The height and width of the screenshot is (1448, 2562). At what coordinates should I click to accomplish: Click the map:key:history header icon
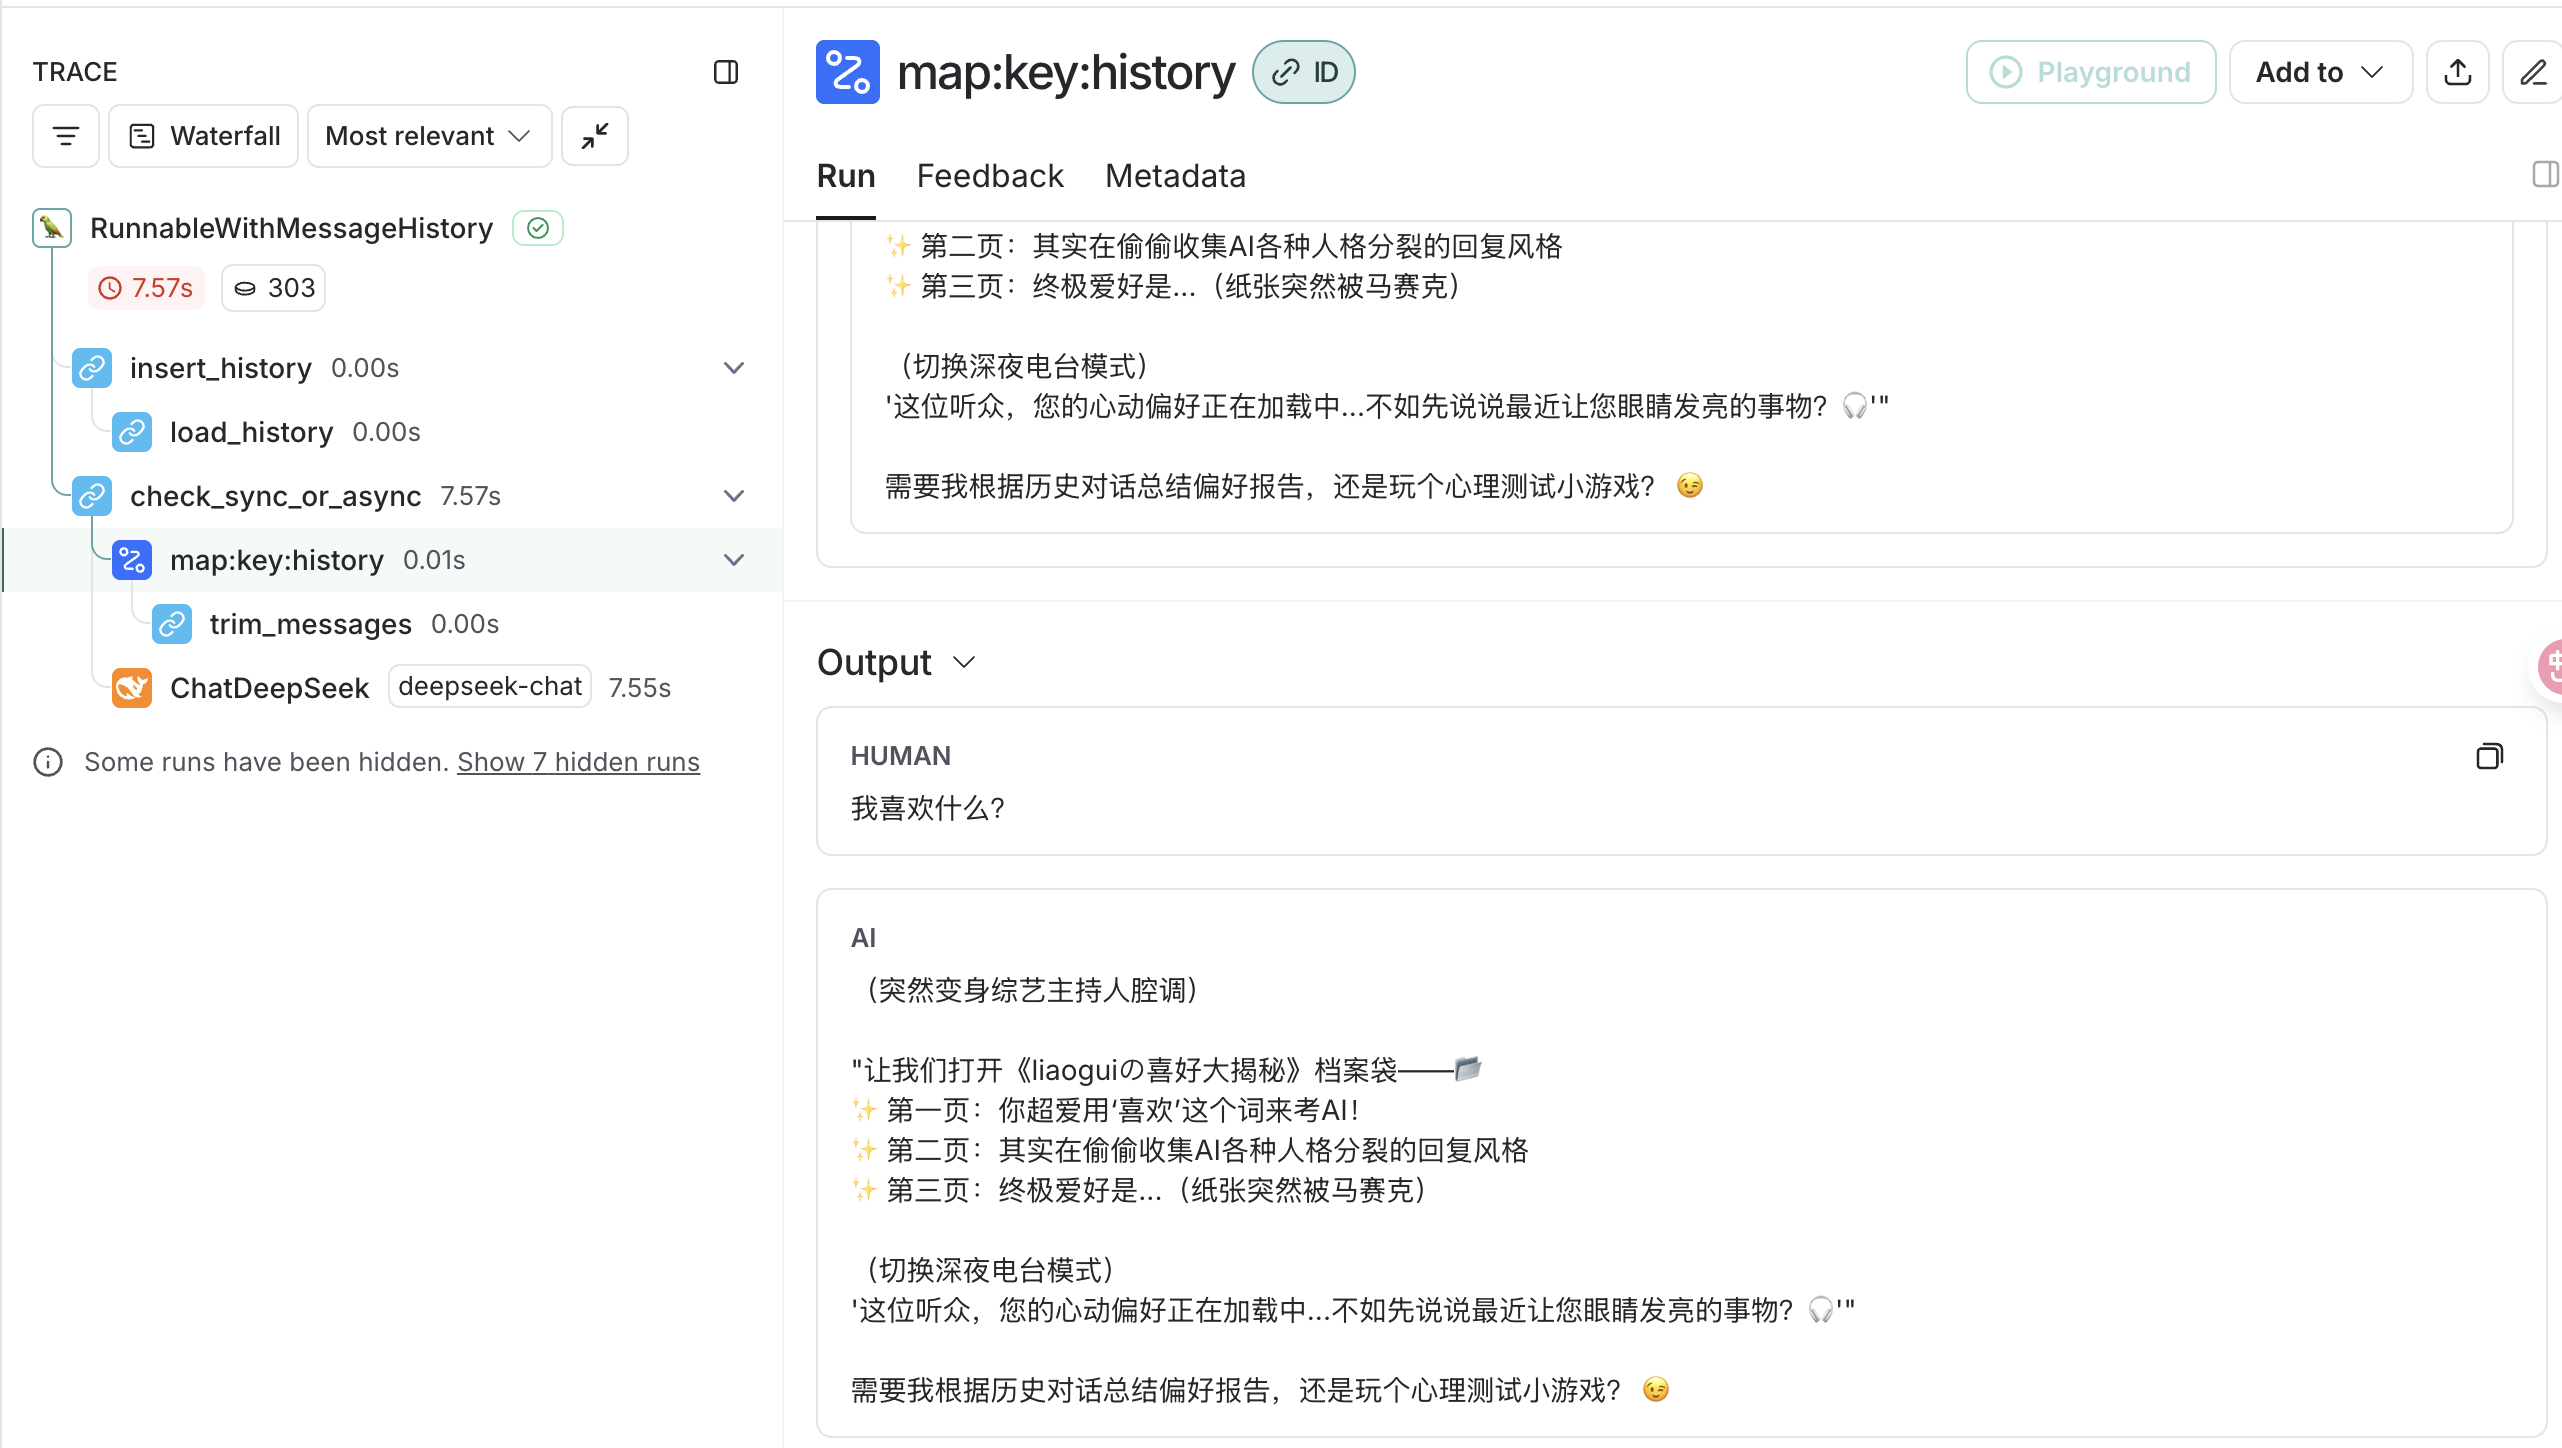(x=848, y=72)
